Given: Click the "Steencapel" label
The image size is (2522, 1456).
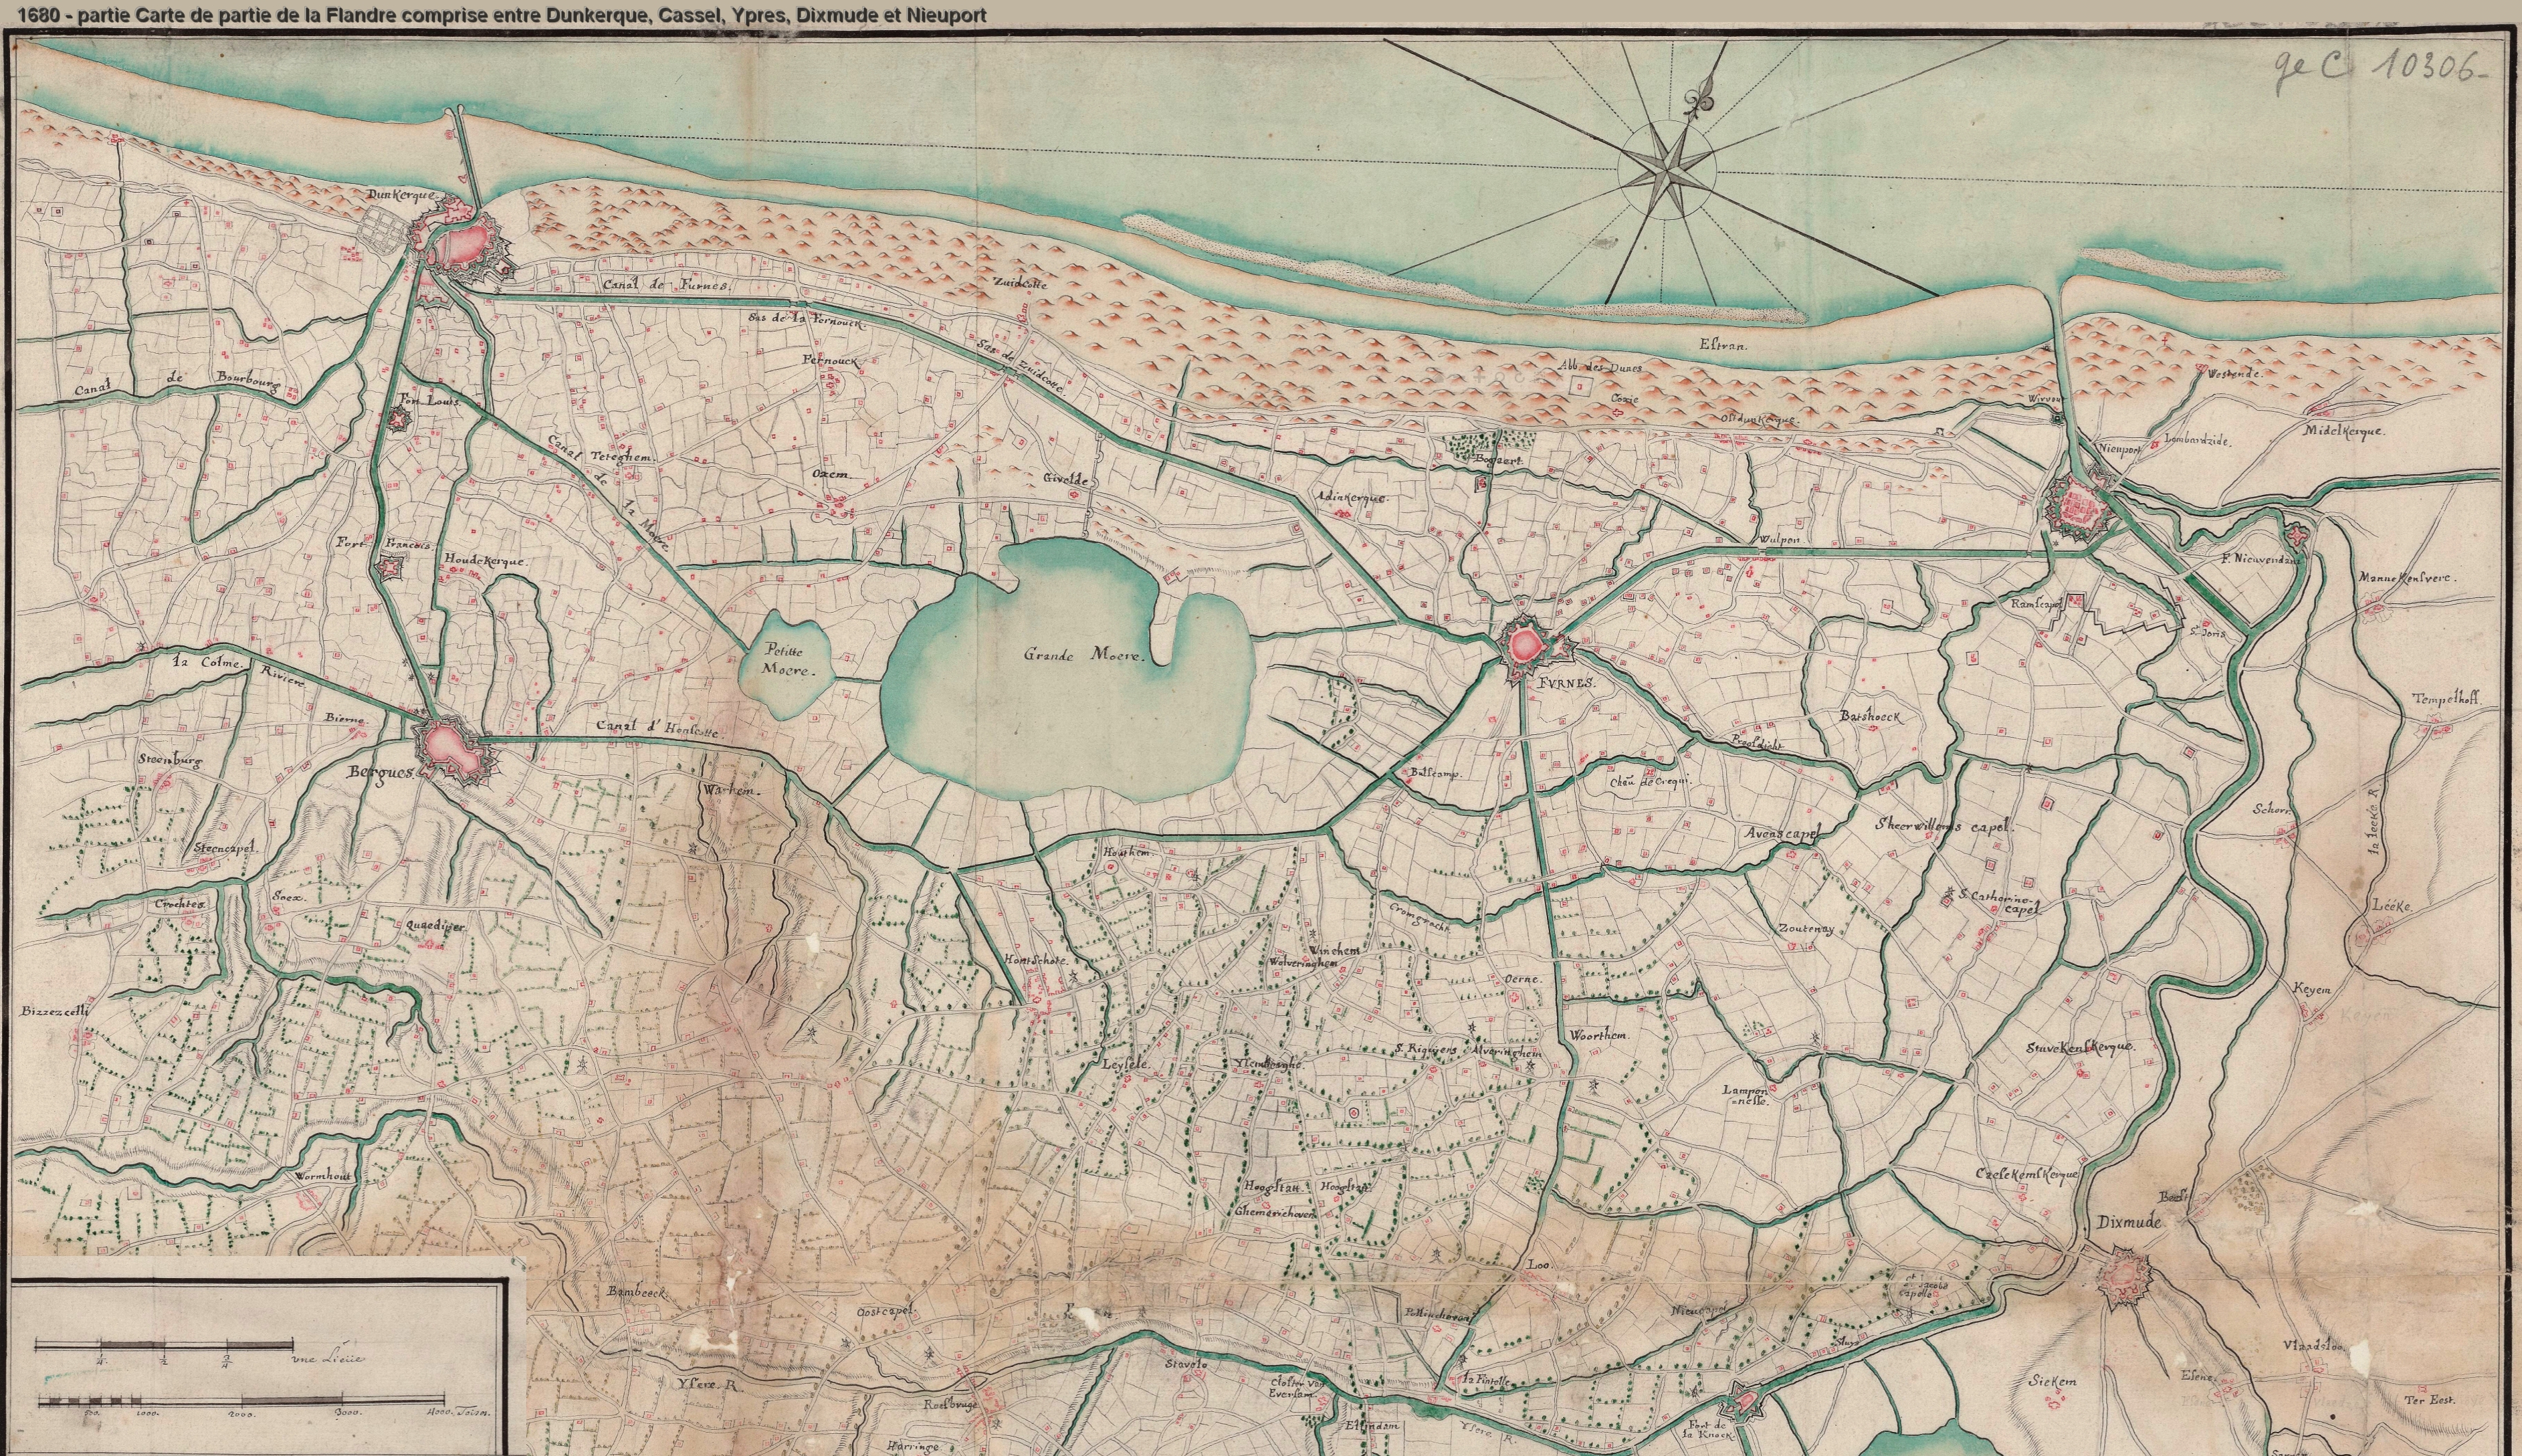Looking at the screenshot, I should point(227,847).
